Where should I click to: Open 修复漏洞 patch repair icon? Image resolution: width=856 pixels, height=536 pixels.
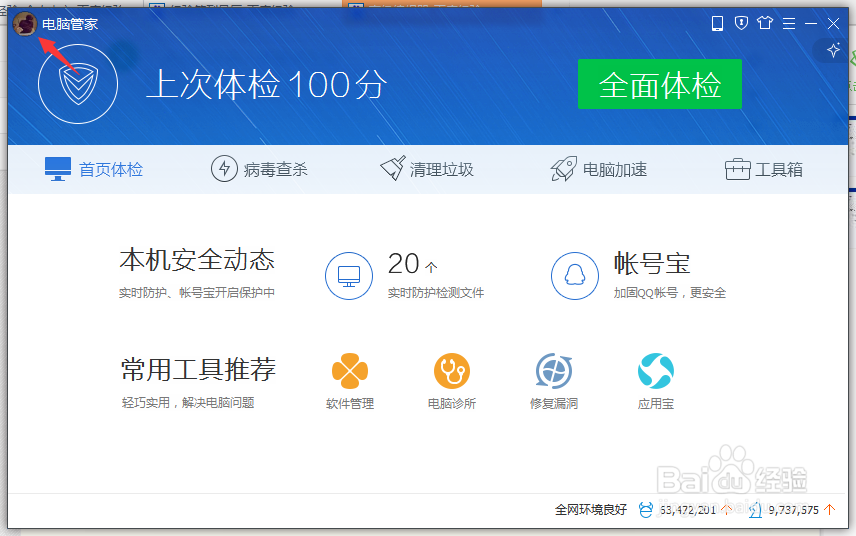point(554,371)
